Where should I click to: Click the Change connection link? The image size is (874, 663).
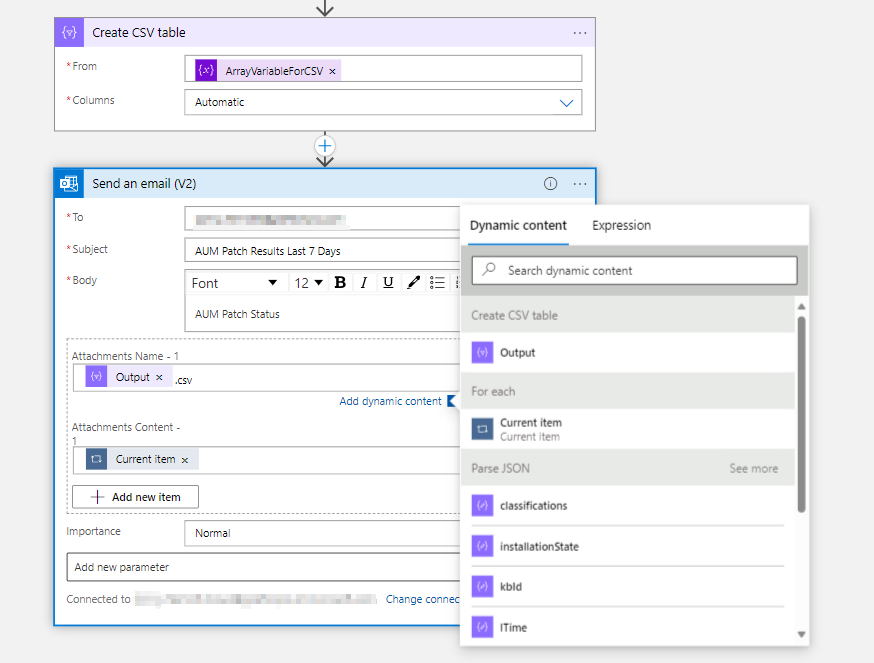tap(423, 599)
